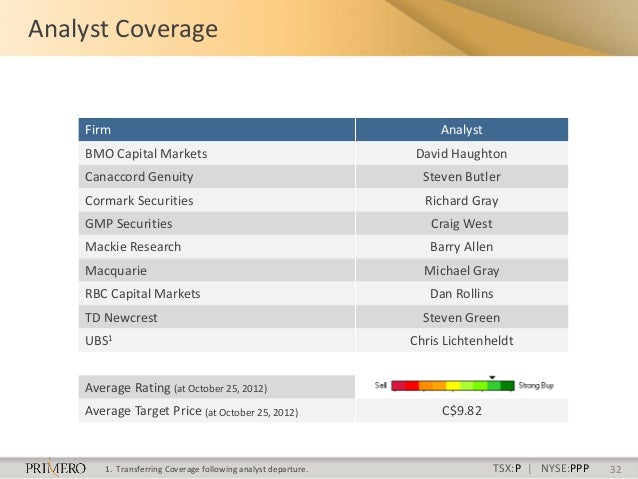This screenshot has width=638, height=479.
Task: Click the C$9.82 target price value
Action: (x=461, y=410)
